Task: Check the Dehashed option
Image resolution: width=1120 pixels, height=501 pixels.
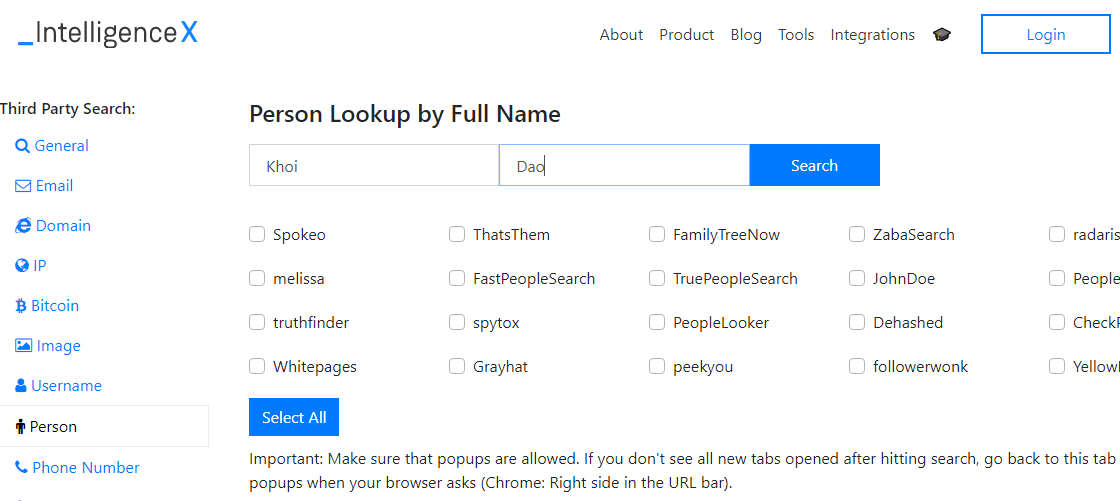Action: coord(857,323)
